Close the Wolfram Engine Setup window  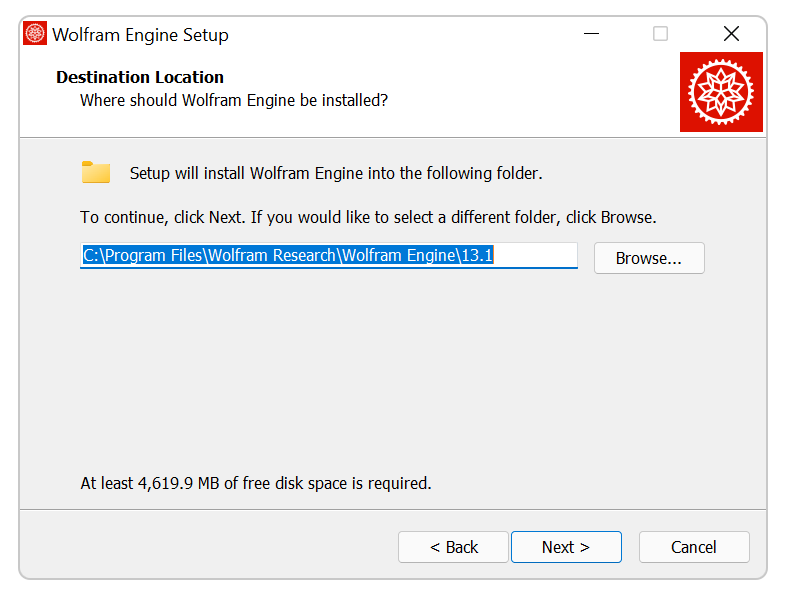tap(731, 34)
